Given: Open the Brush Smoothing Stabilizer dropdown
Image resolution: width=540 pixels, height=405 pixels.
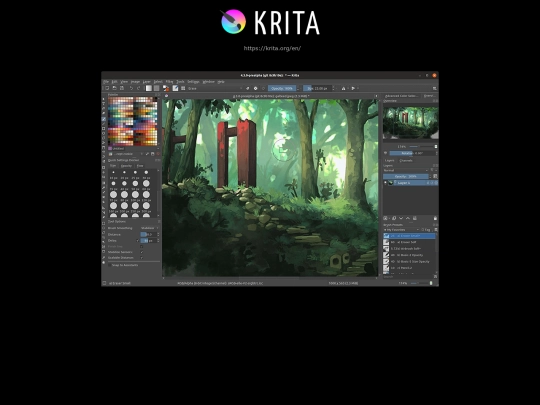Looking at the screenshot, I should [149, 228].
